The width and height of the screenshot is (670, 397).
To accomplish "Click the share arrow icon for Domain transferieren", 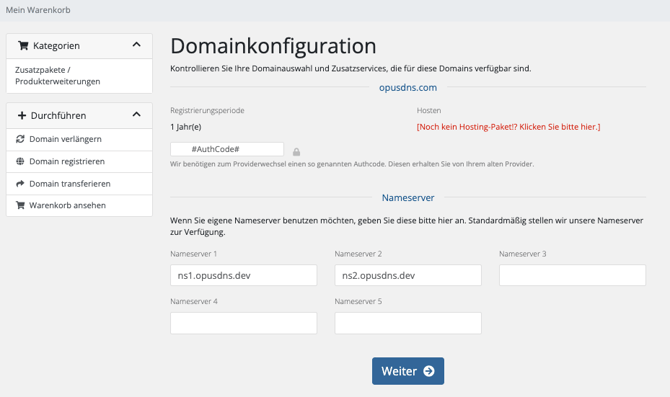I will tap(20, 183).
